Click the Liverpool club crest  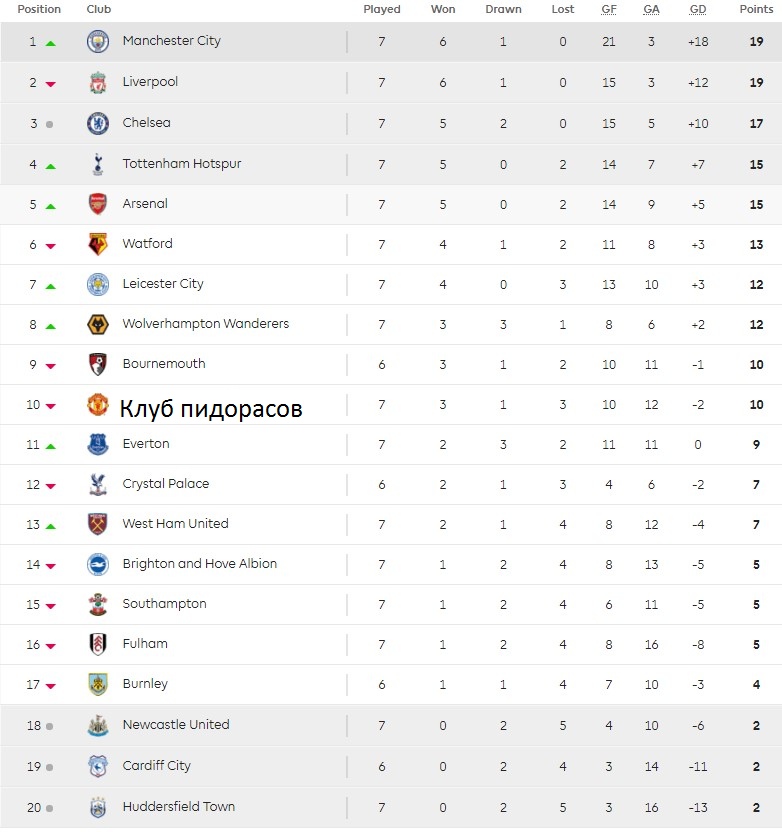pyautogui.click(x=98, y=83)
